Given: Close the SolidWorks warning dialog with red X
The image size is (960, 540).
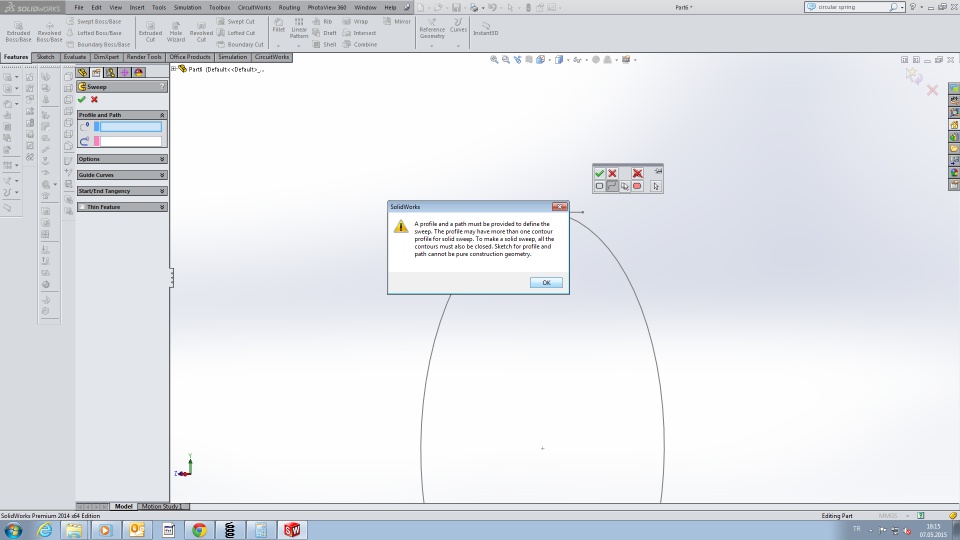Looking at the screenshot, I should (x=560, y=207).
